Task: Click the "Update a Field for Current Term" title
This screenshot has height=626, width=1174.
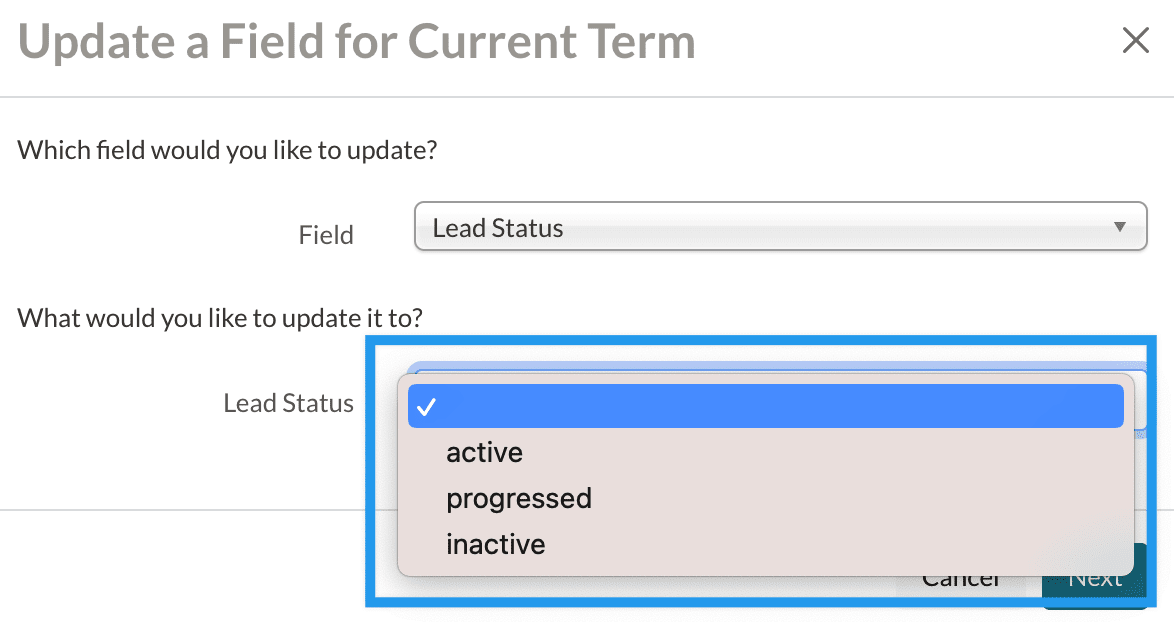Action: 356,42
